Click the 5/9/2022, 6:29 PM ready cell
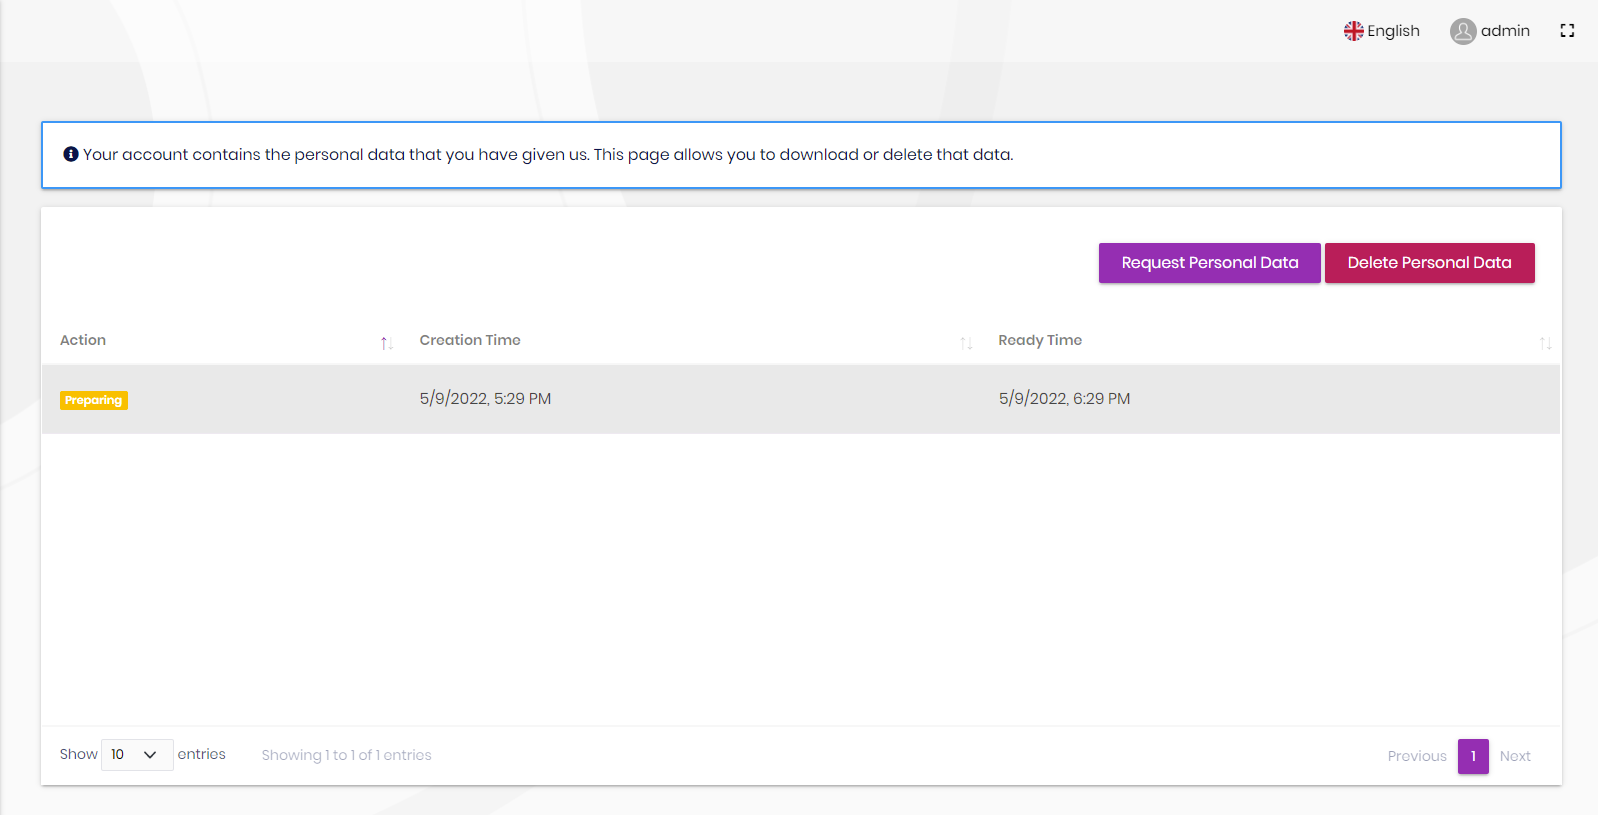 [1064, 399]
